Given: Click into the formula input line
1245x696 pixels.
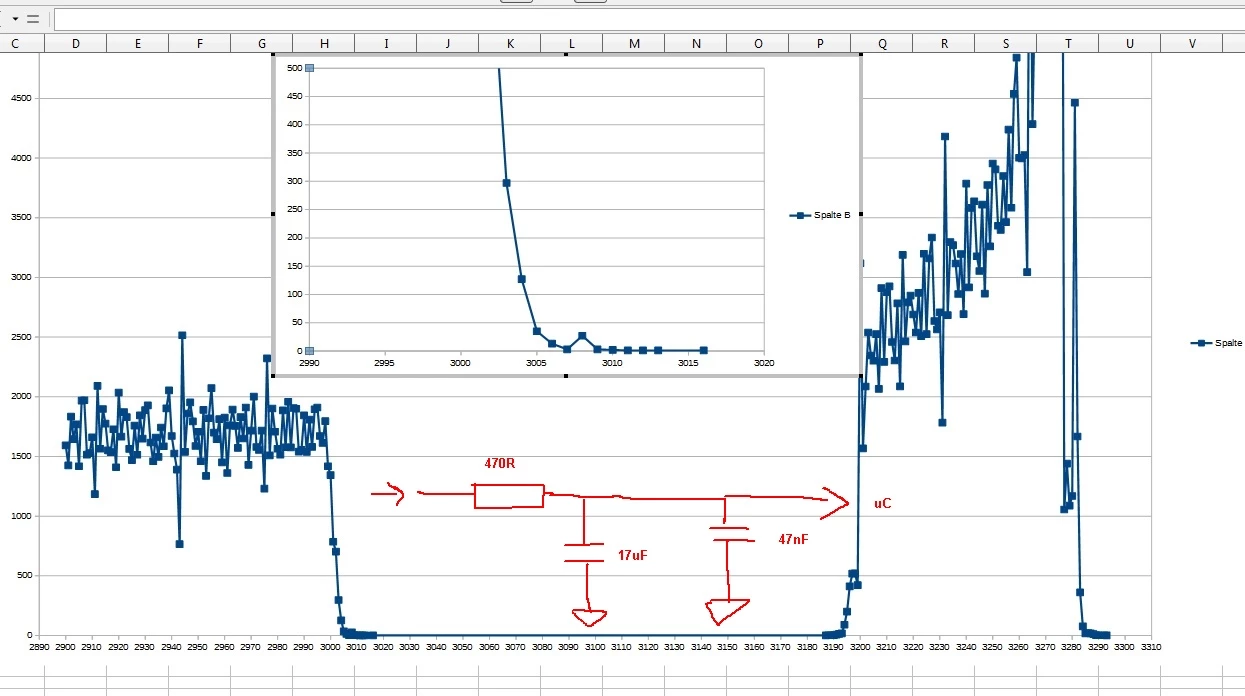Looking at the screenshot, I should click(648, 19).
